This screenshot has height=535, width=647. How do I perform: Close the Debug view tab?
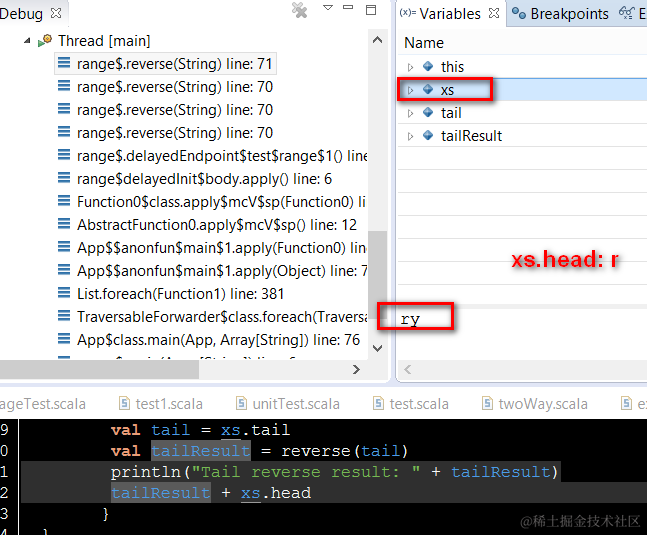point(56,14)
